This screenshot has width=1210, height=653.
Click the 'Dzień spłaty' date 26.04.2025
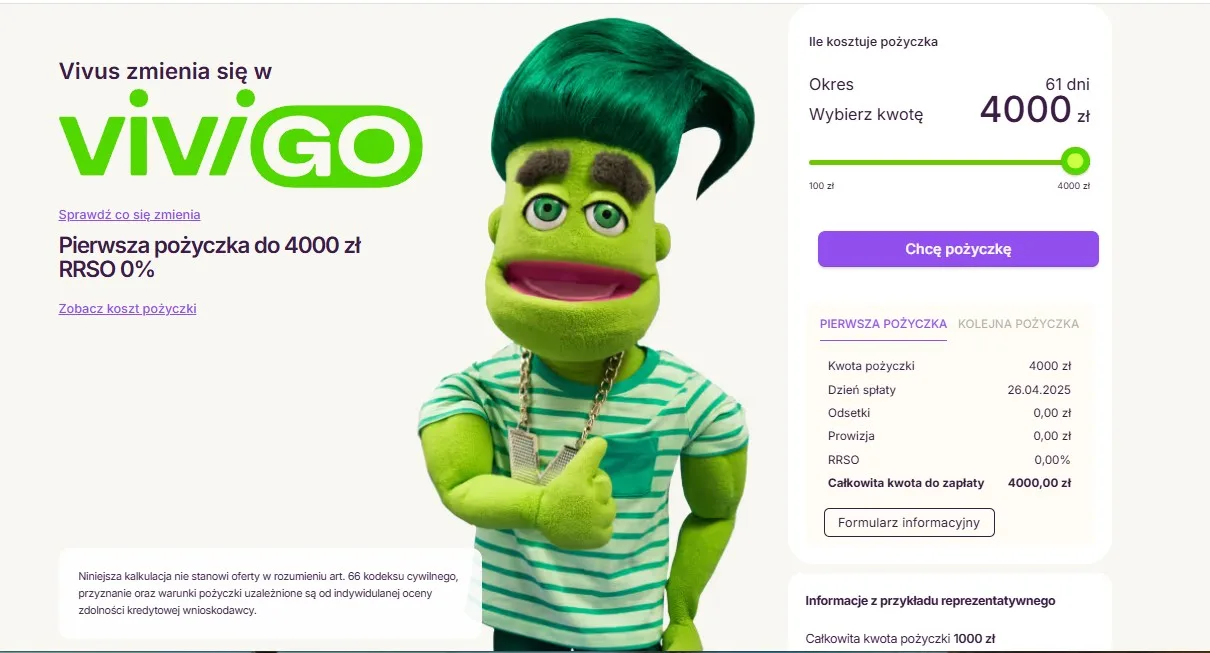click(1039, 390)
